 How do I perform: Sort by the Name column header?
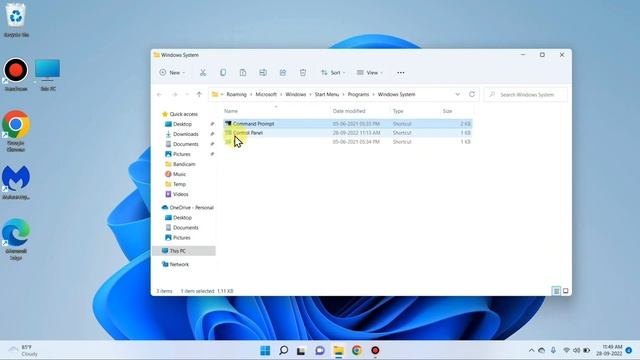pos(231,111)
